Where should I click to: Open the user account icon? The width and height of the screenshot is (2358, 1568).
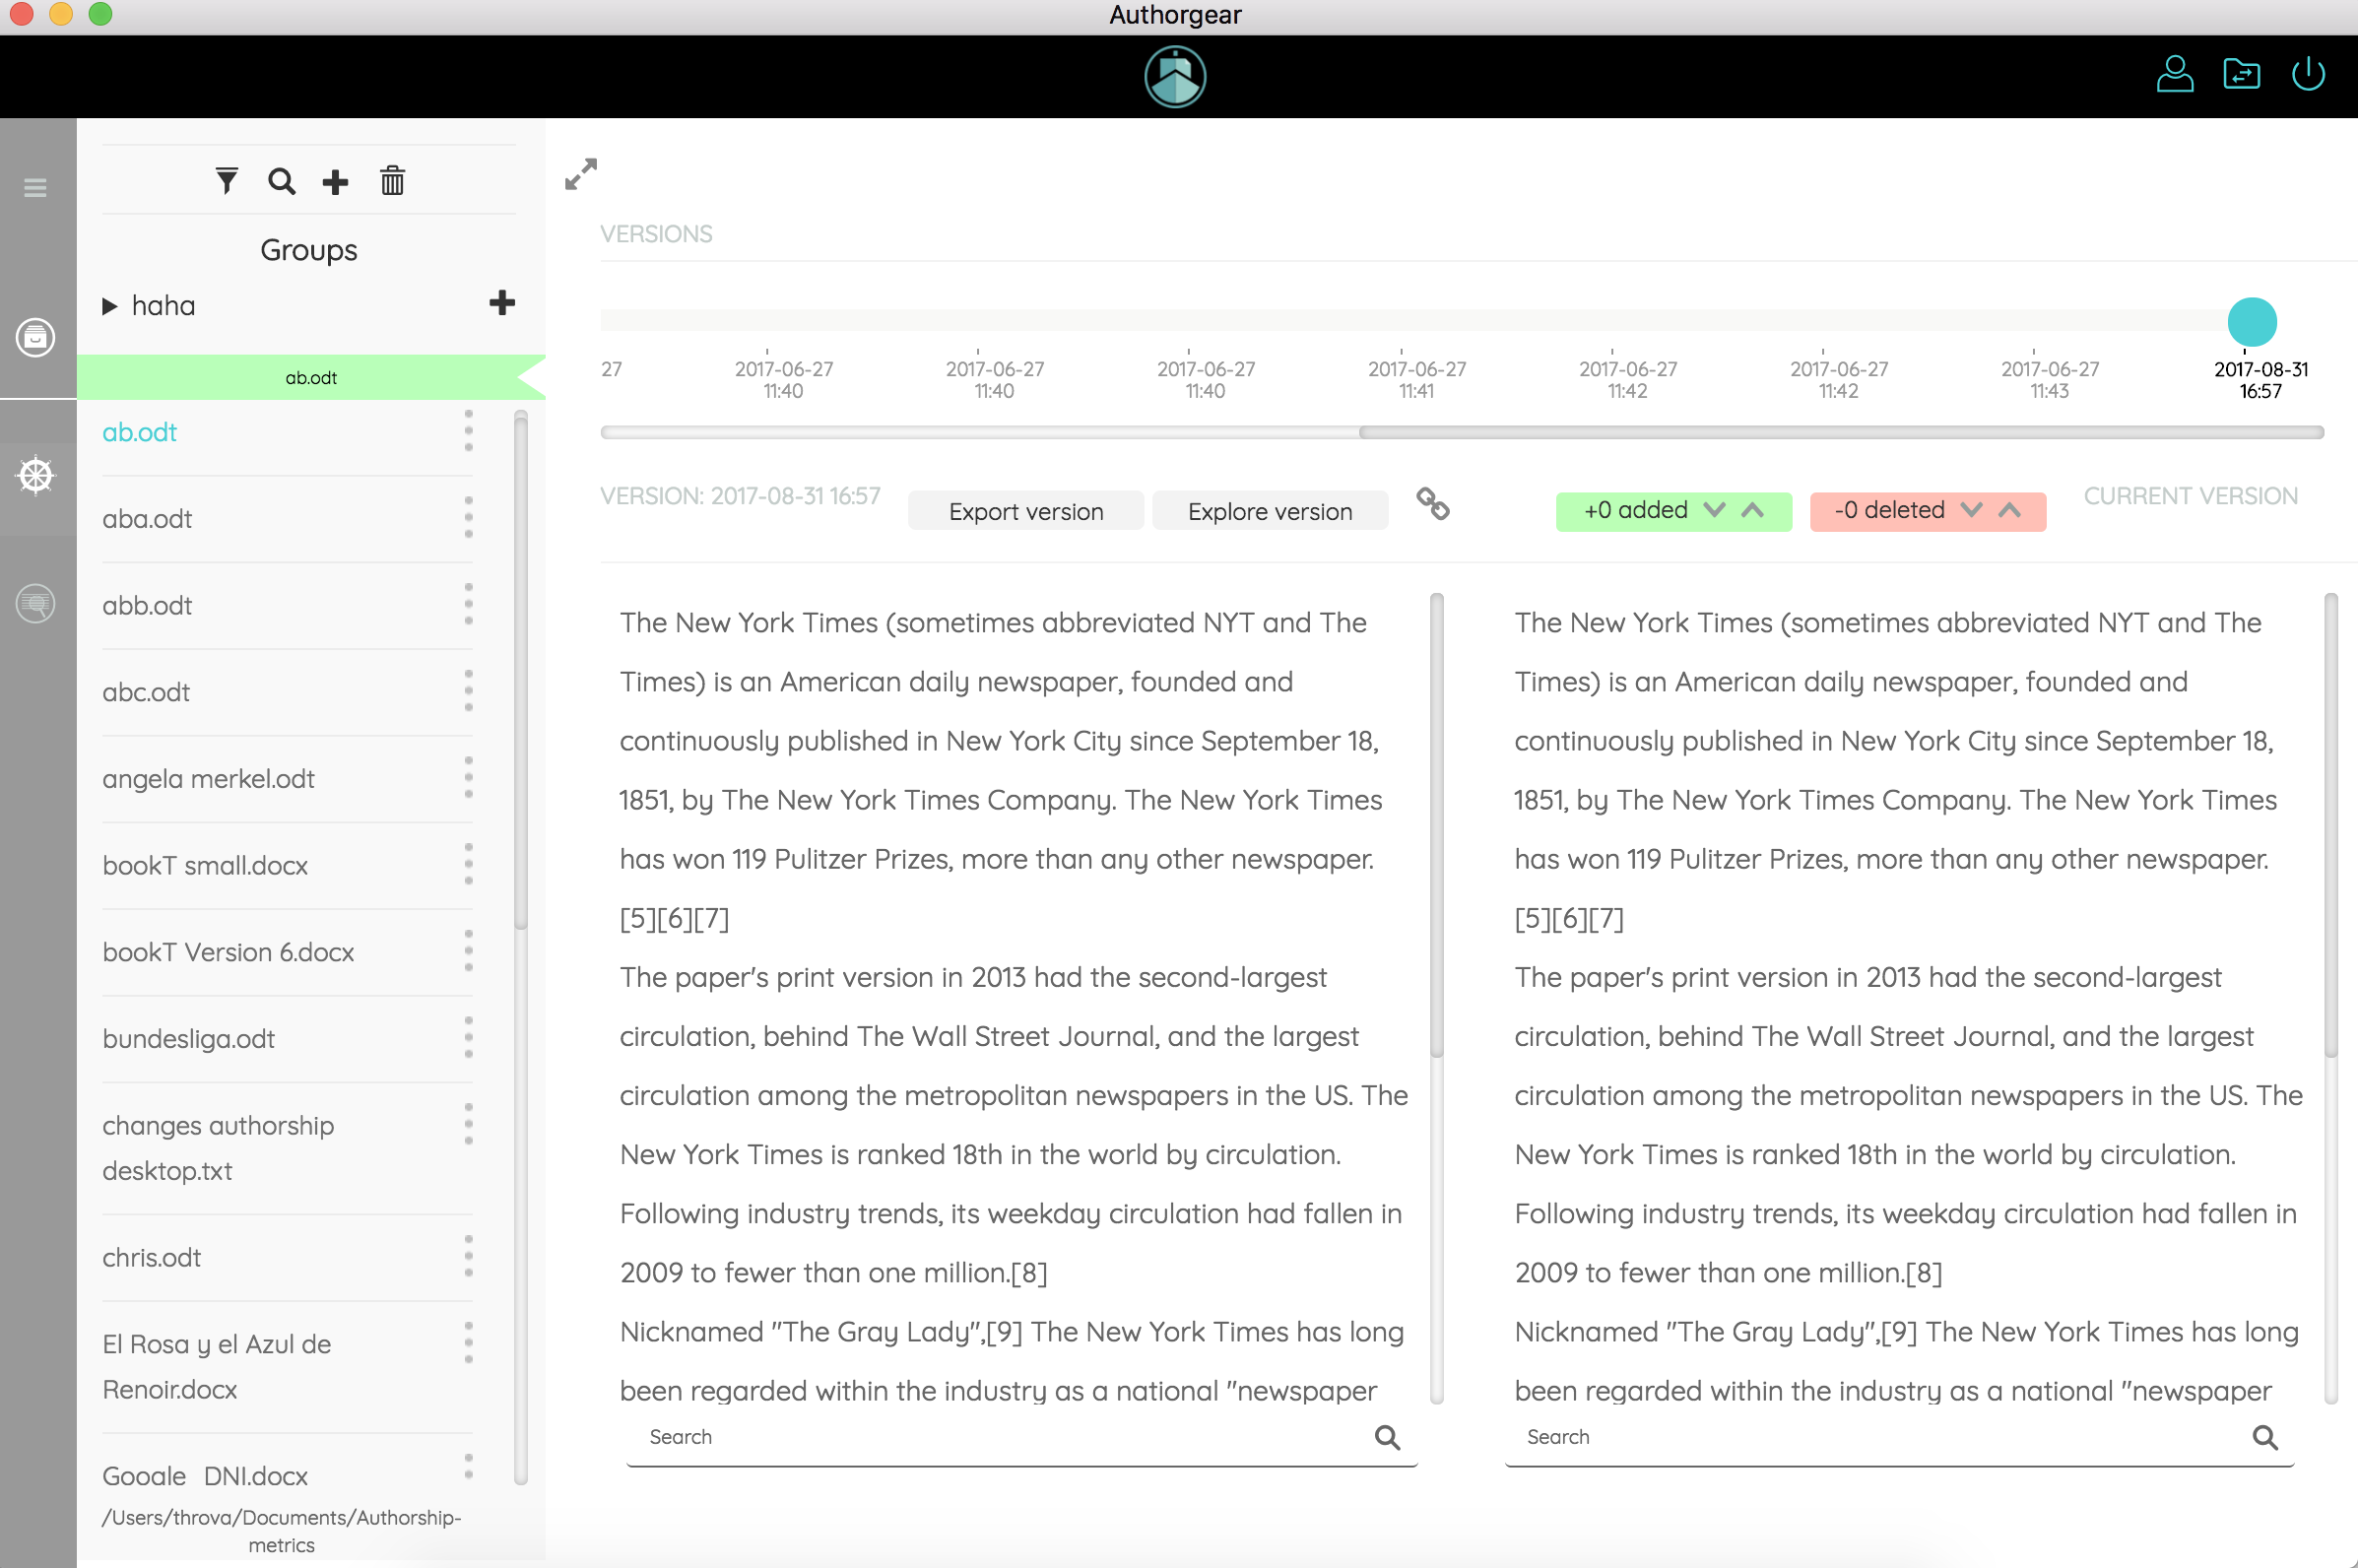(2175, 74)
